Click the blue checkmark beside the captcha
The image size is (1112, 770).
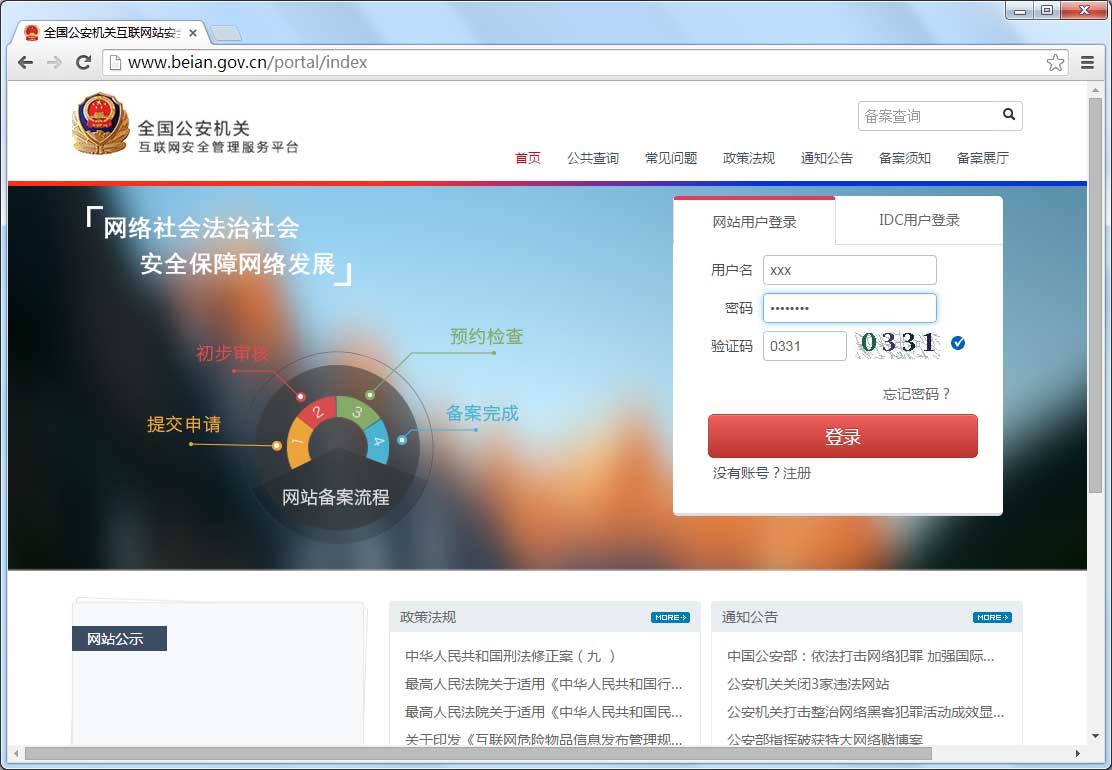point(957,343)
